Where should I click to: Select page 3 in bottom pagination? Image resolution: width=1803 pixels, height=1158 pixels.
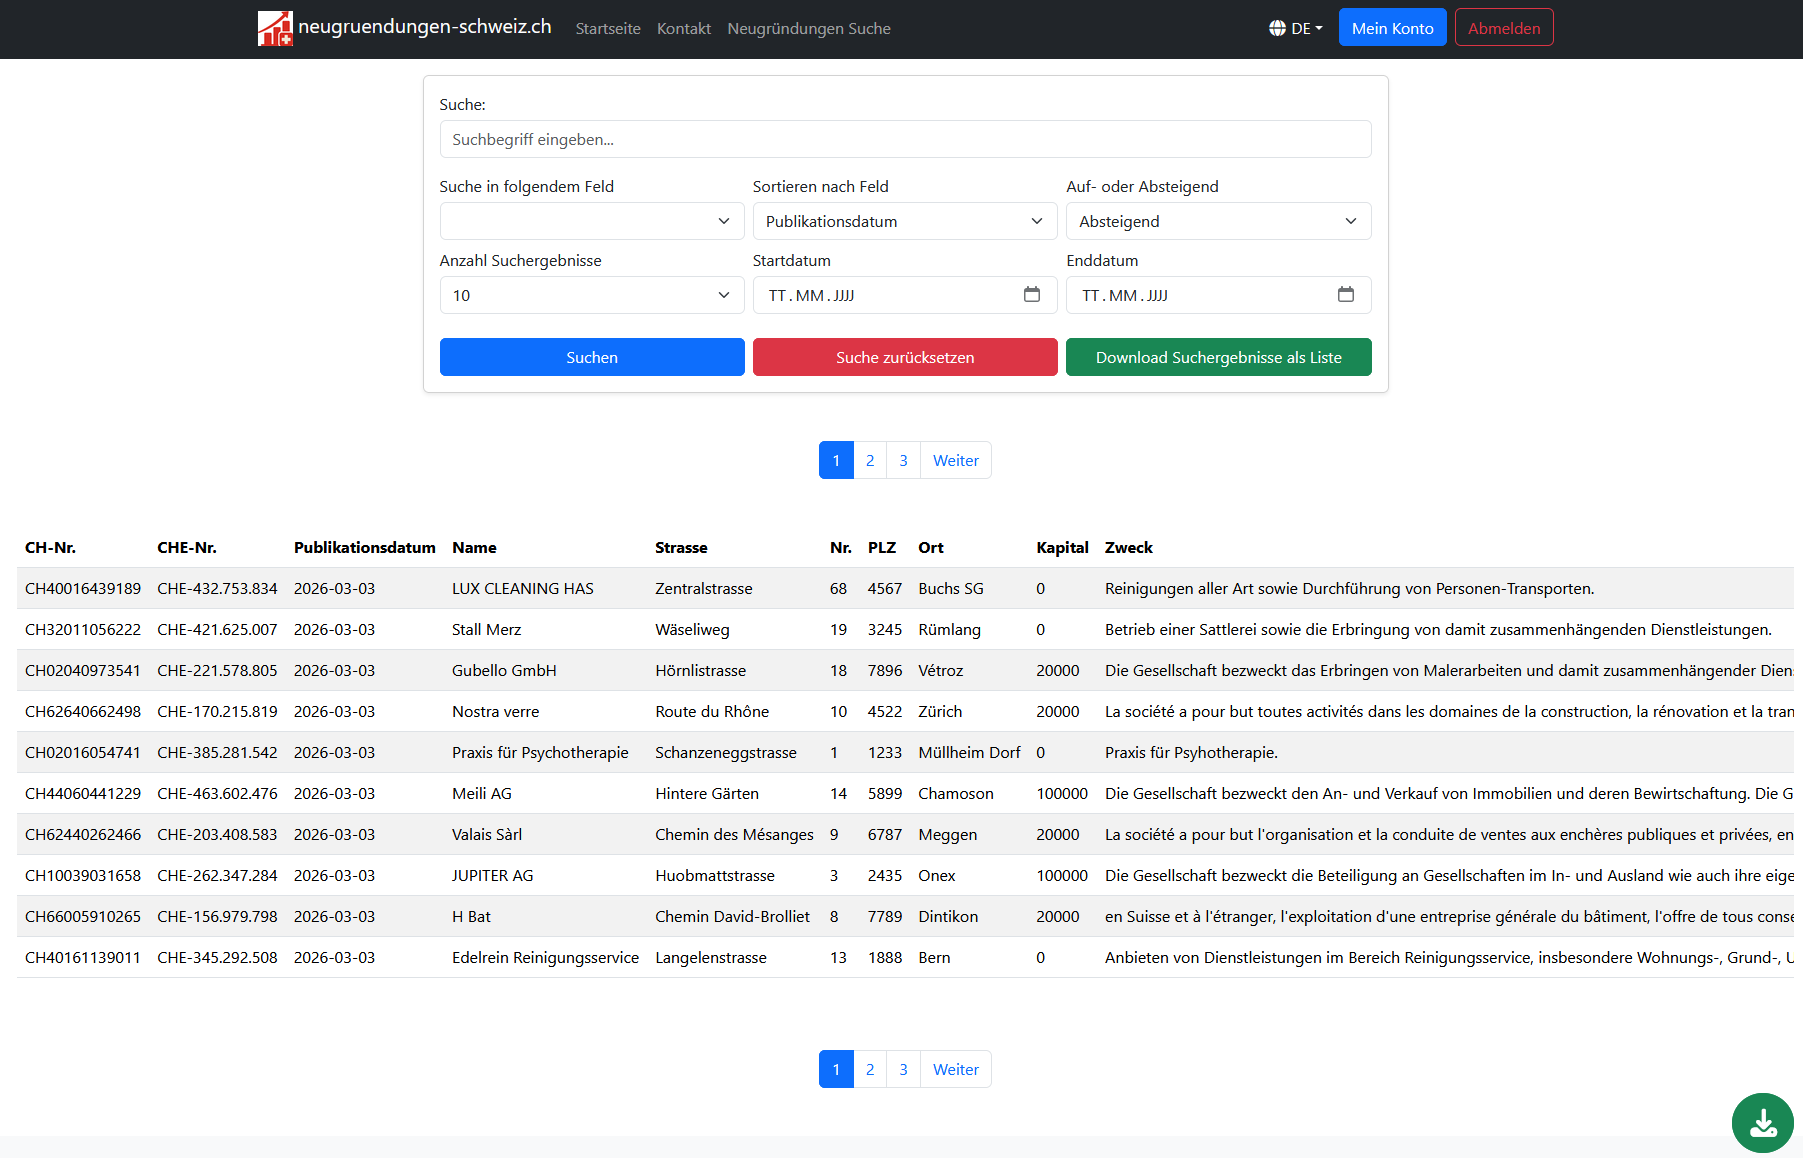tap(903, 1069)
